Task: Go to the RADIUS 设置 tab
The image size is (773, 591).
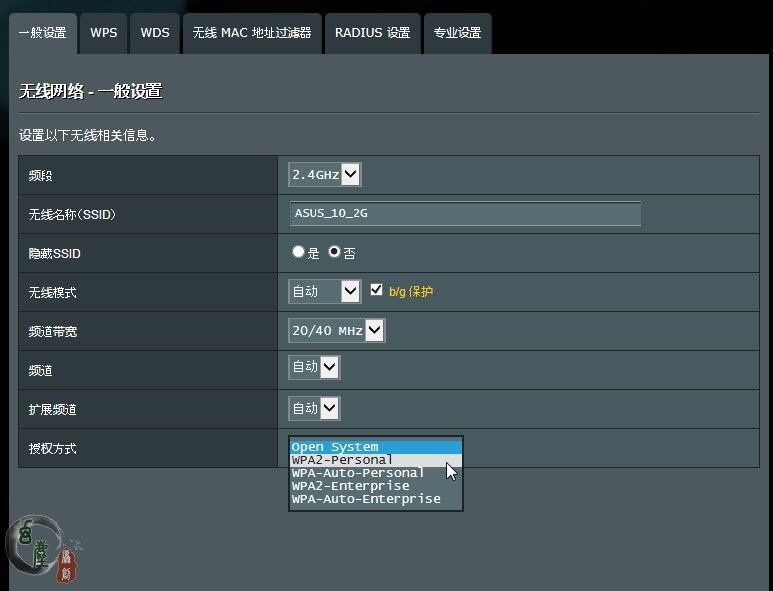Action: click(372, 33)
